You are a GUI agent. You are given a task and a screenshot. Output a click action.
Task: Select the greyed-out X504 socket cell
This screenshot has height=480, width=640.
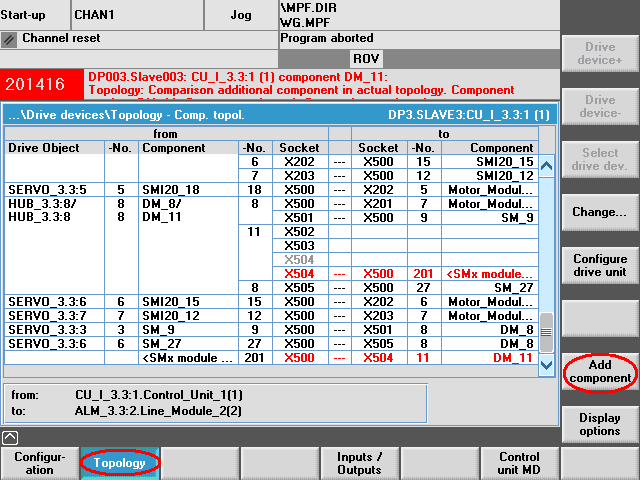tap(300, 260)
